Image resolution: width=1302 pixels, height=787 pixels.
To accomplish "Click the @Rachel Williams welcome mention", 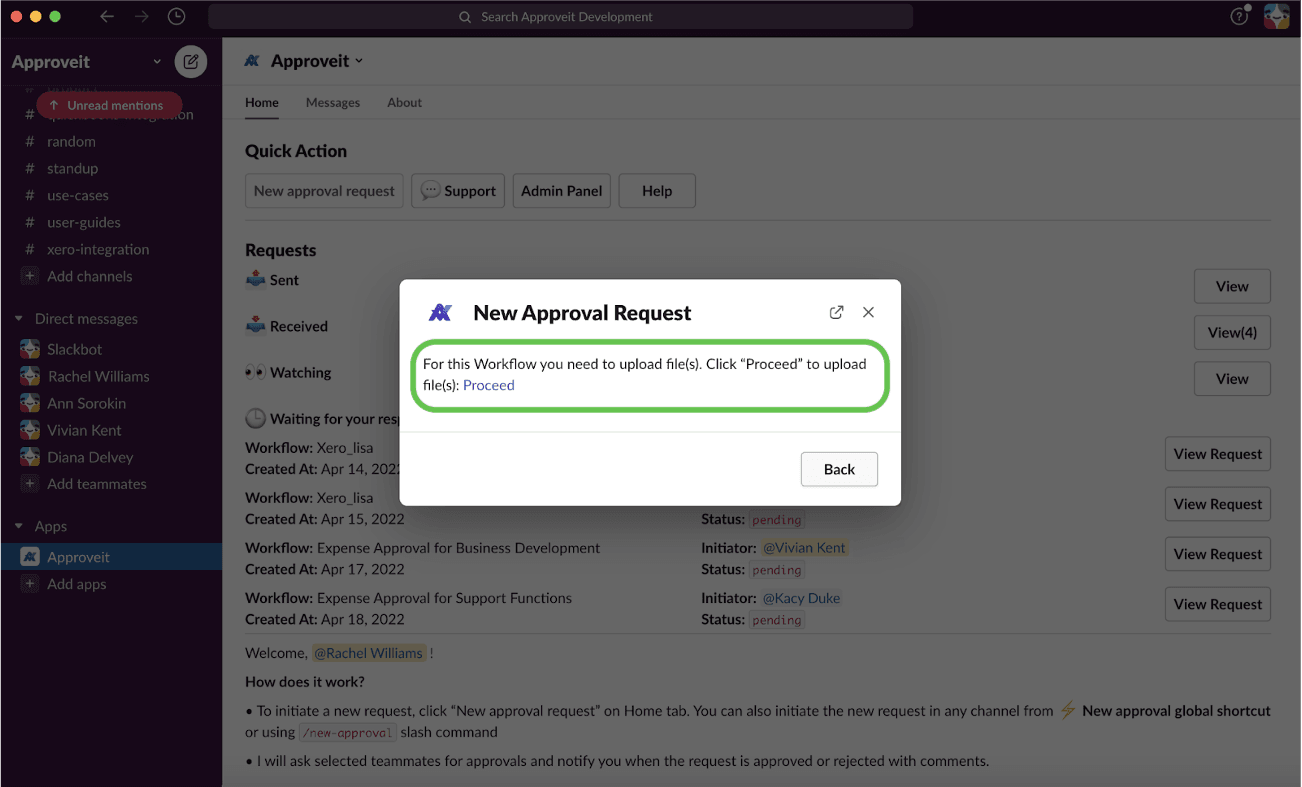I will 369,653.
